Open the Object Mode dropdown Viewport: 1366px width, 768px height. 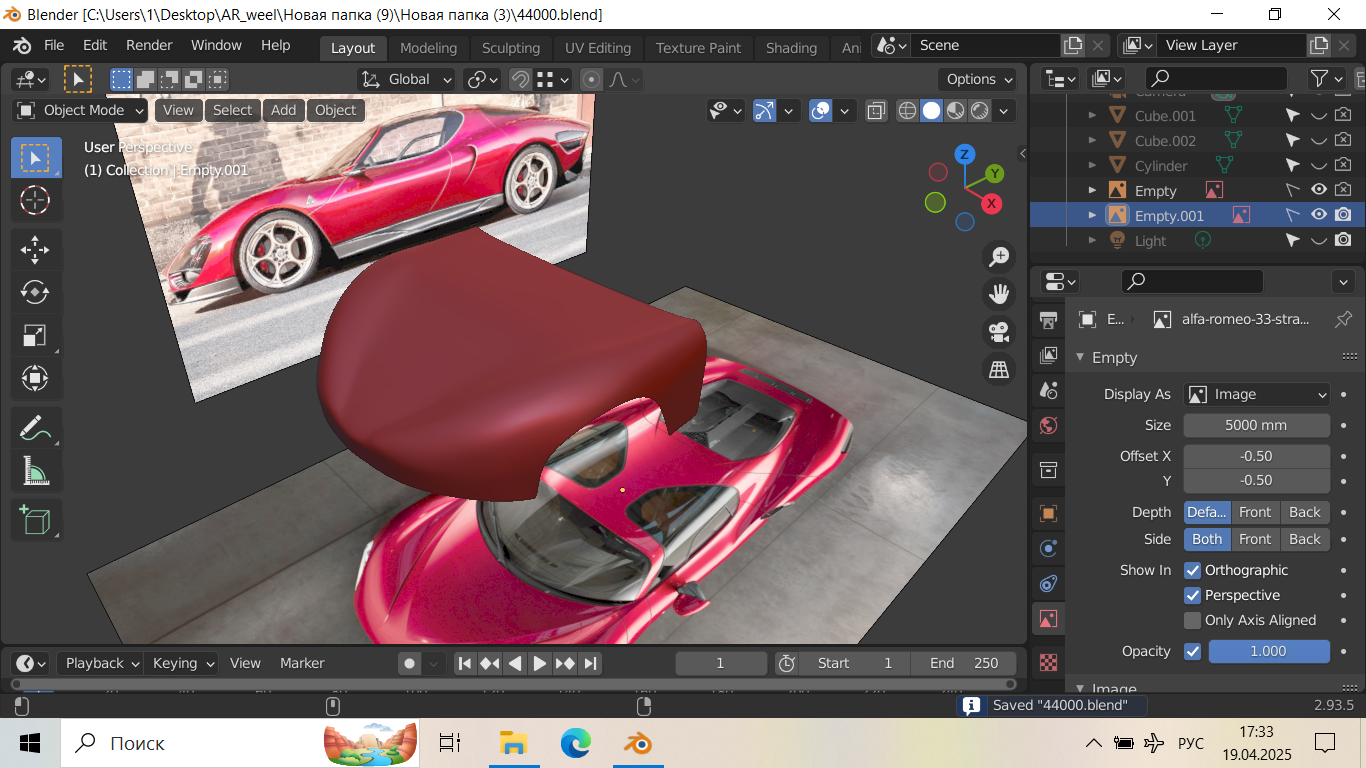point(81,110)
